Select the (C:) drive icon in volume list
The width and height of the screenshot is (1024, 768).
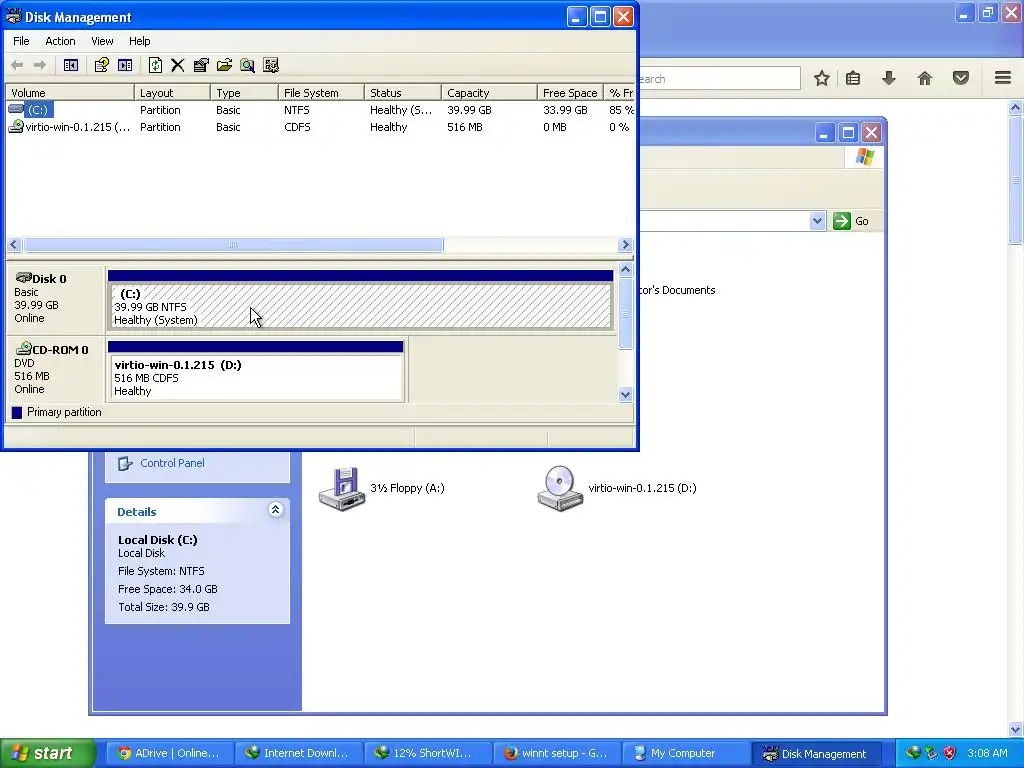[x=16, y=110]
